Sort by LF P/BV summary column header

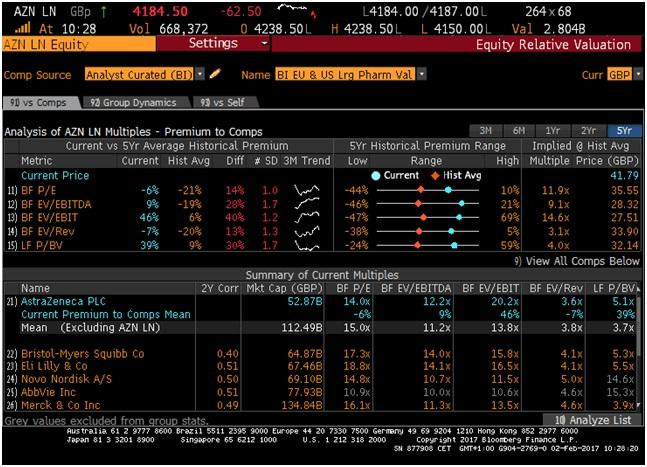pyautogui.click(x=614, y=288)
